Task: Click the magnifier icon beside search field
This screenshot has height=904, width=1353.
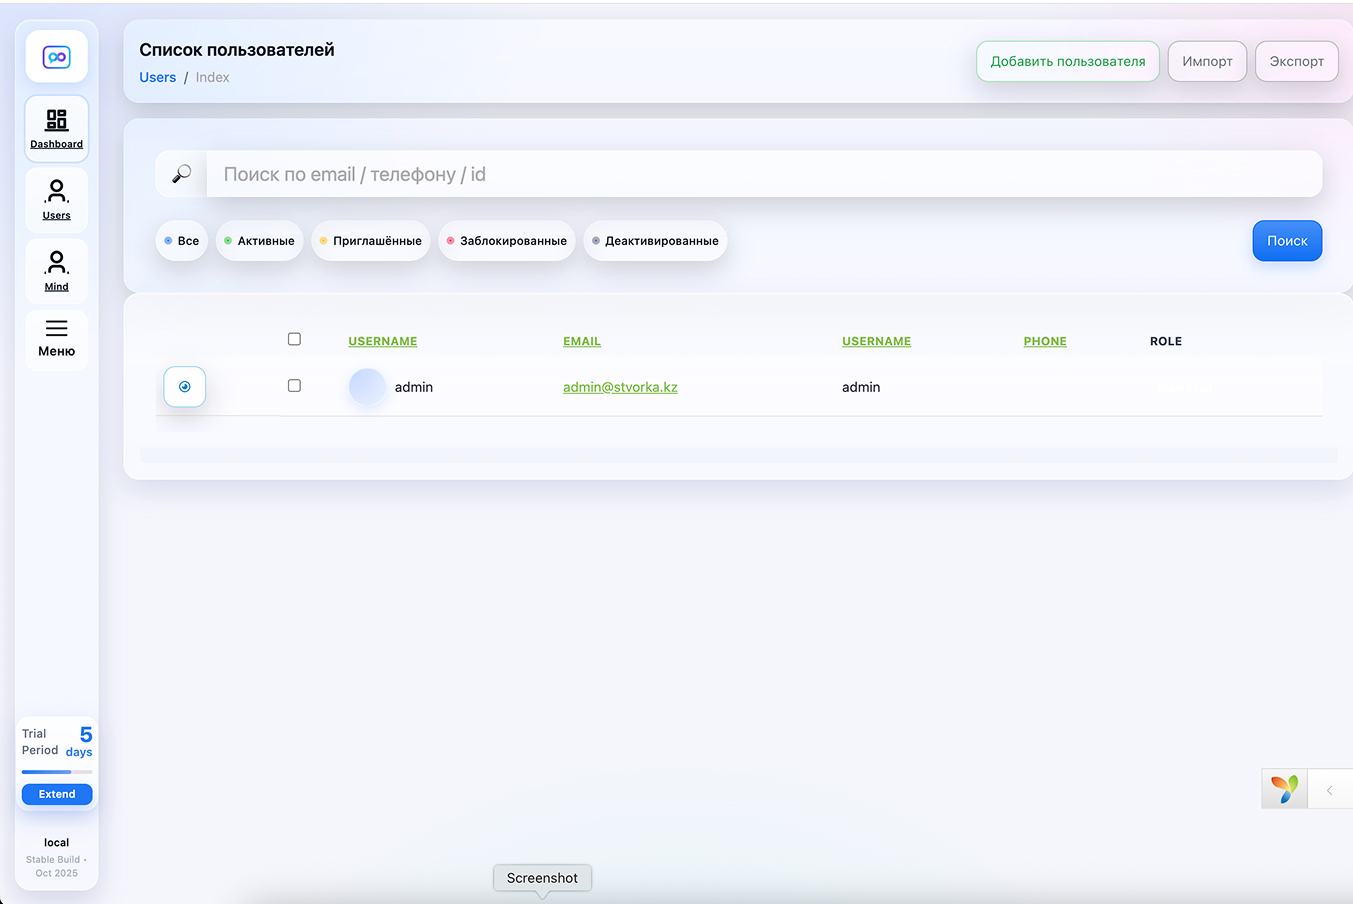Action: click(181, 174)
